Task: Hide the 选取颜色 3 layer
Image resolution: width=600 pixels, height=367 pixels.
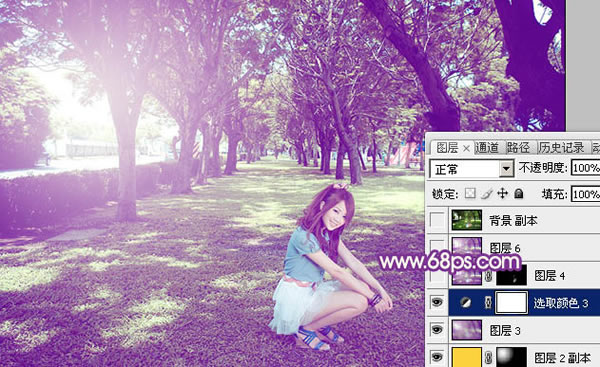Action: point(437,303)
